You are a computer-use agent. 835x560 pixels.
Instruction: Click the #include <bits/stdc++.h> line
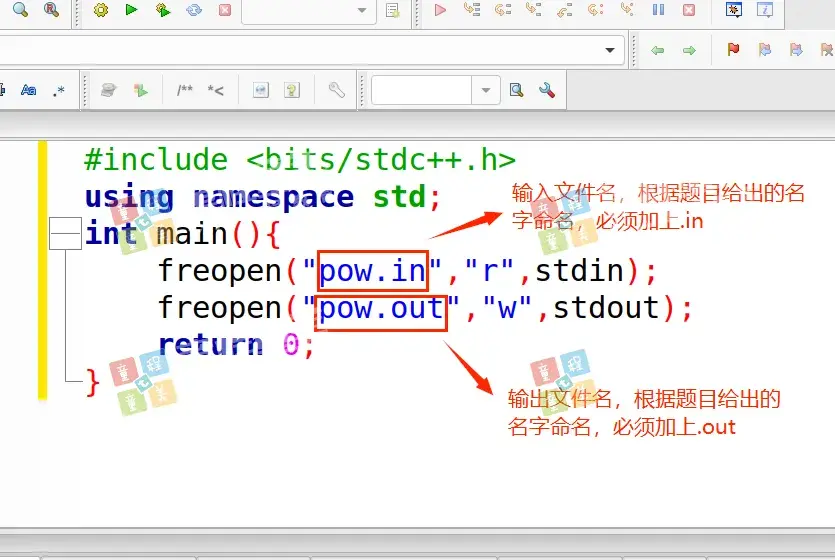[300, 160]
